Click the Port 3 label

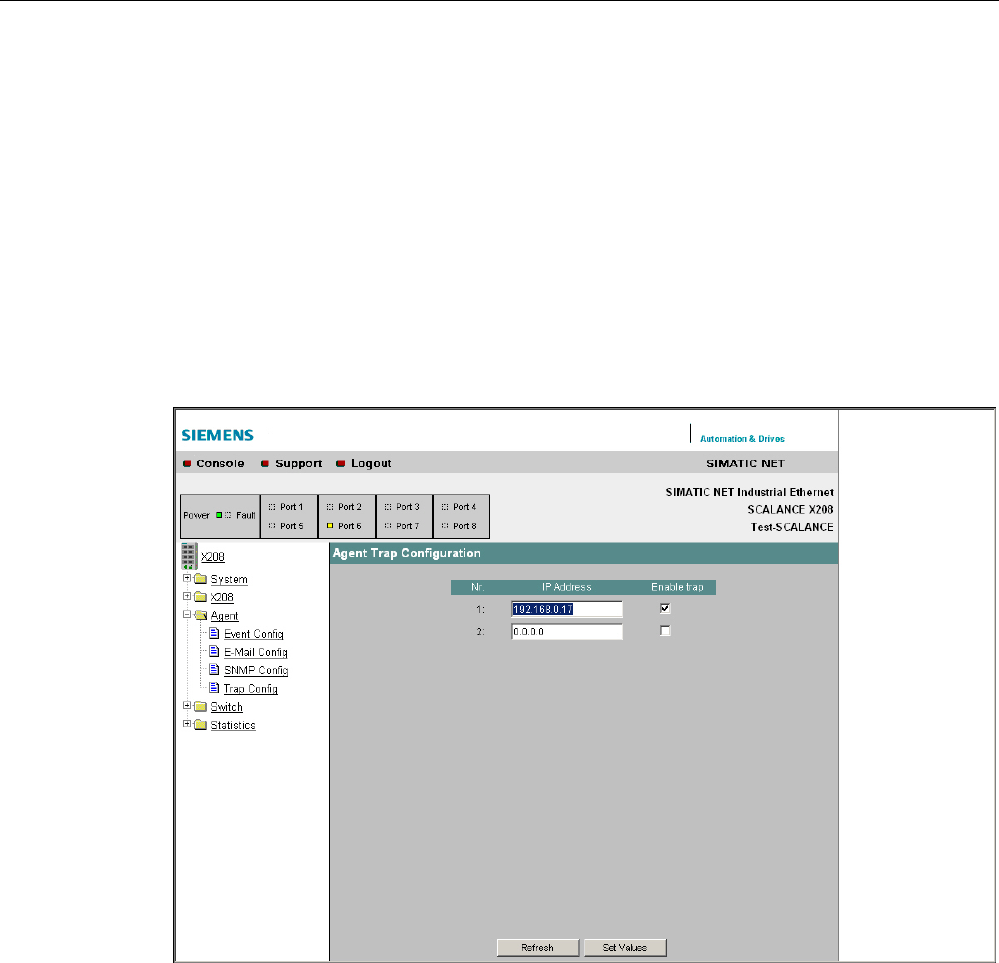point(408,507)
